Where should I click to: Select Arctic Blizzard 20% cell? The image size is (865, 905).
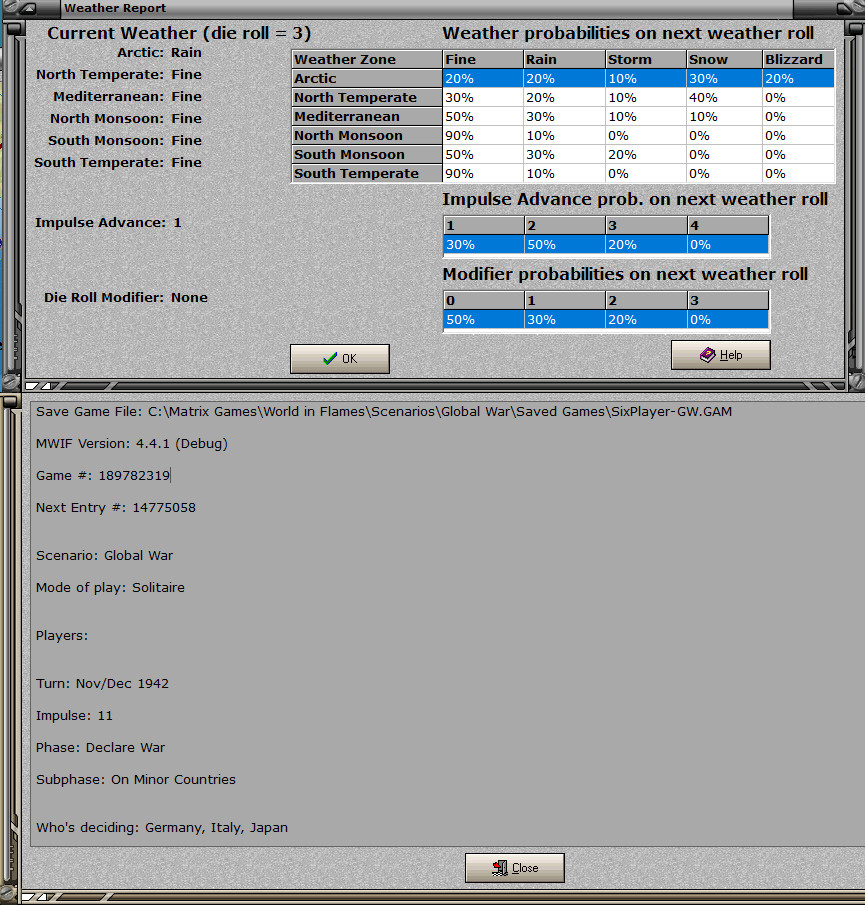(799, 78)
